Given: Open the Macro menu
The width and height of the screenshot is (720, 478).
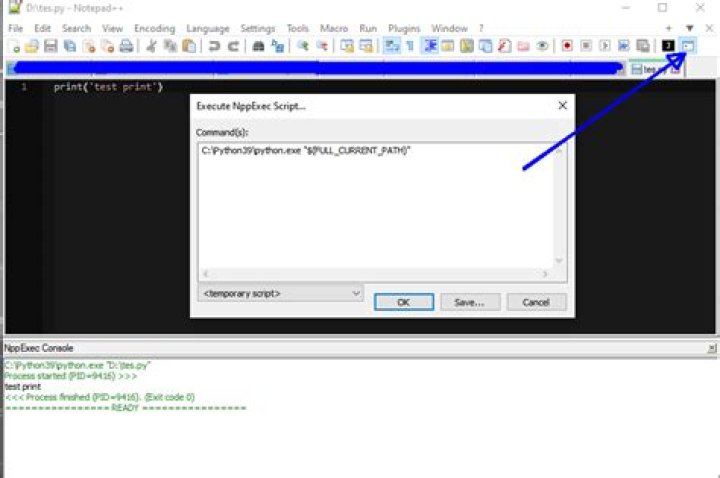Looking at the screenshot, I should coord(334,28).
